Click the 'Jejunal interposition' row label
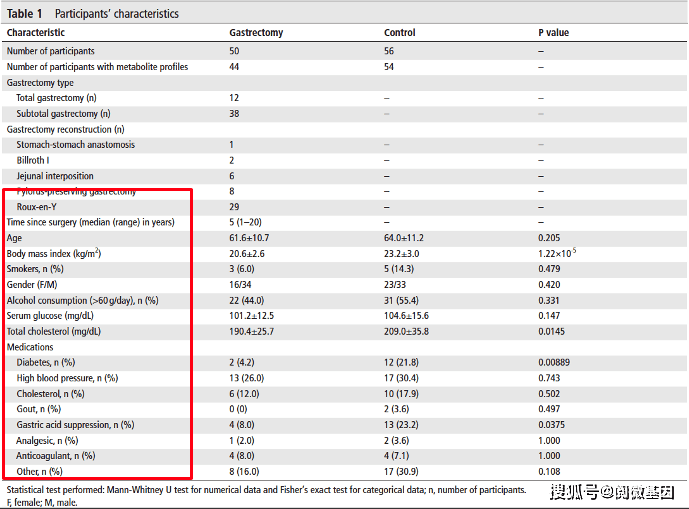Screen dimensions: 689x509 pos(56,176)
